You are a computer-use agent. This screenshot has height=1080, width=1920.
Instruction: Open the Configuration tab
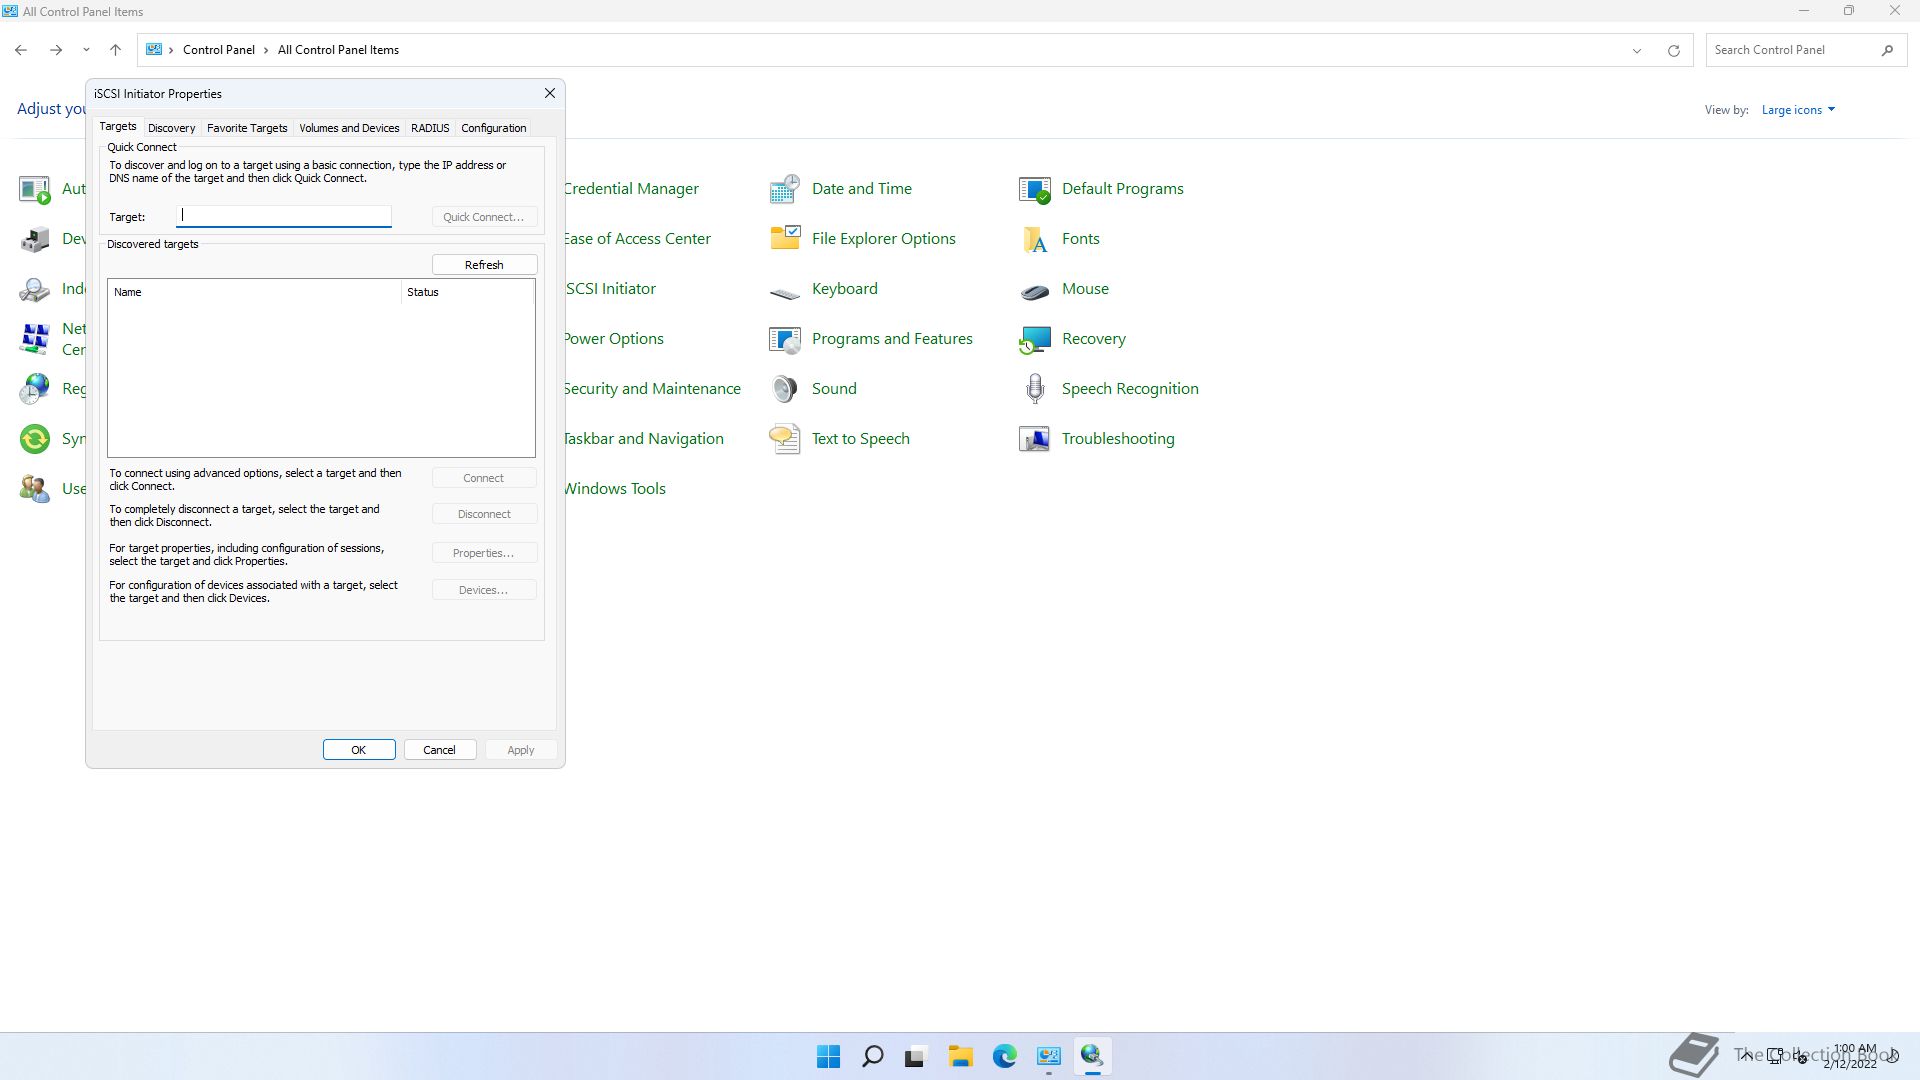(493, 128)
